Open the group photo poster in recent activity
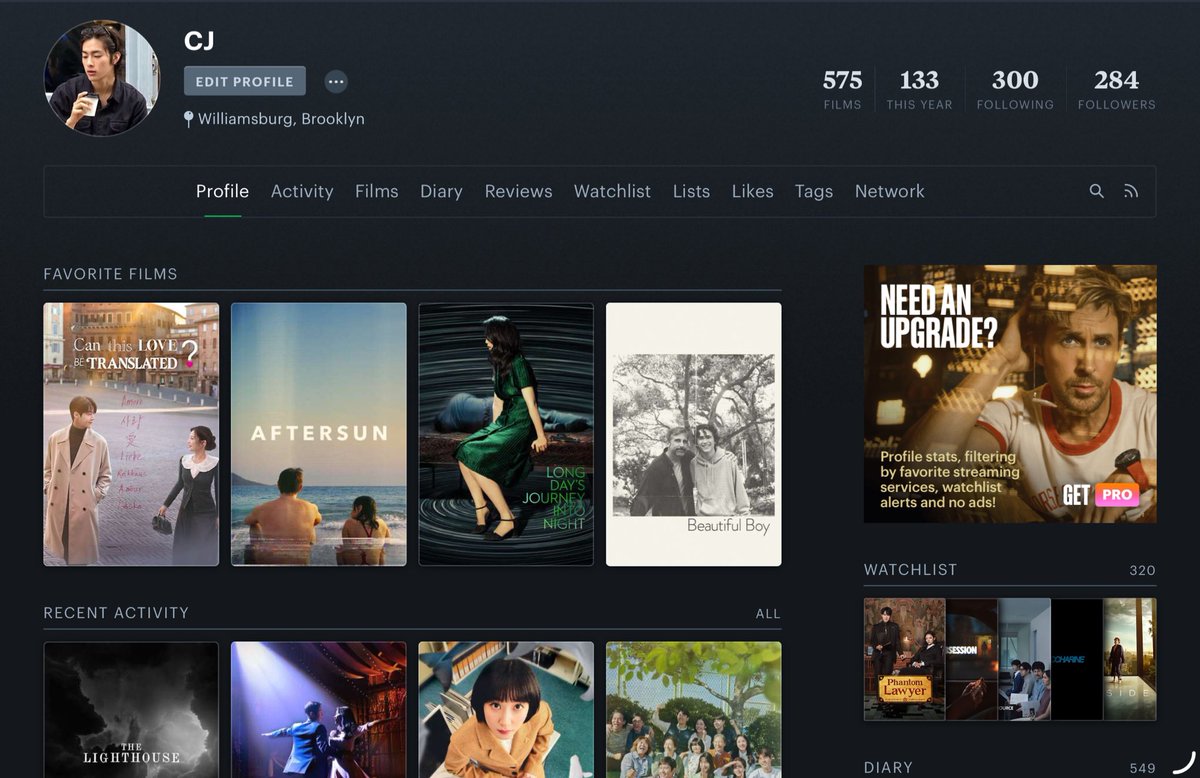The height and width of the screenshot is (778, 1200). point(694,710)
